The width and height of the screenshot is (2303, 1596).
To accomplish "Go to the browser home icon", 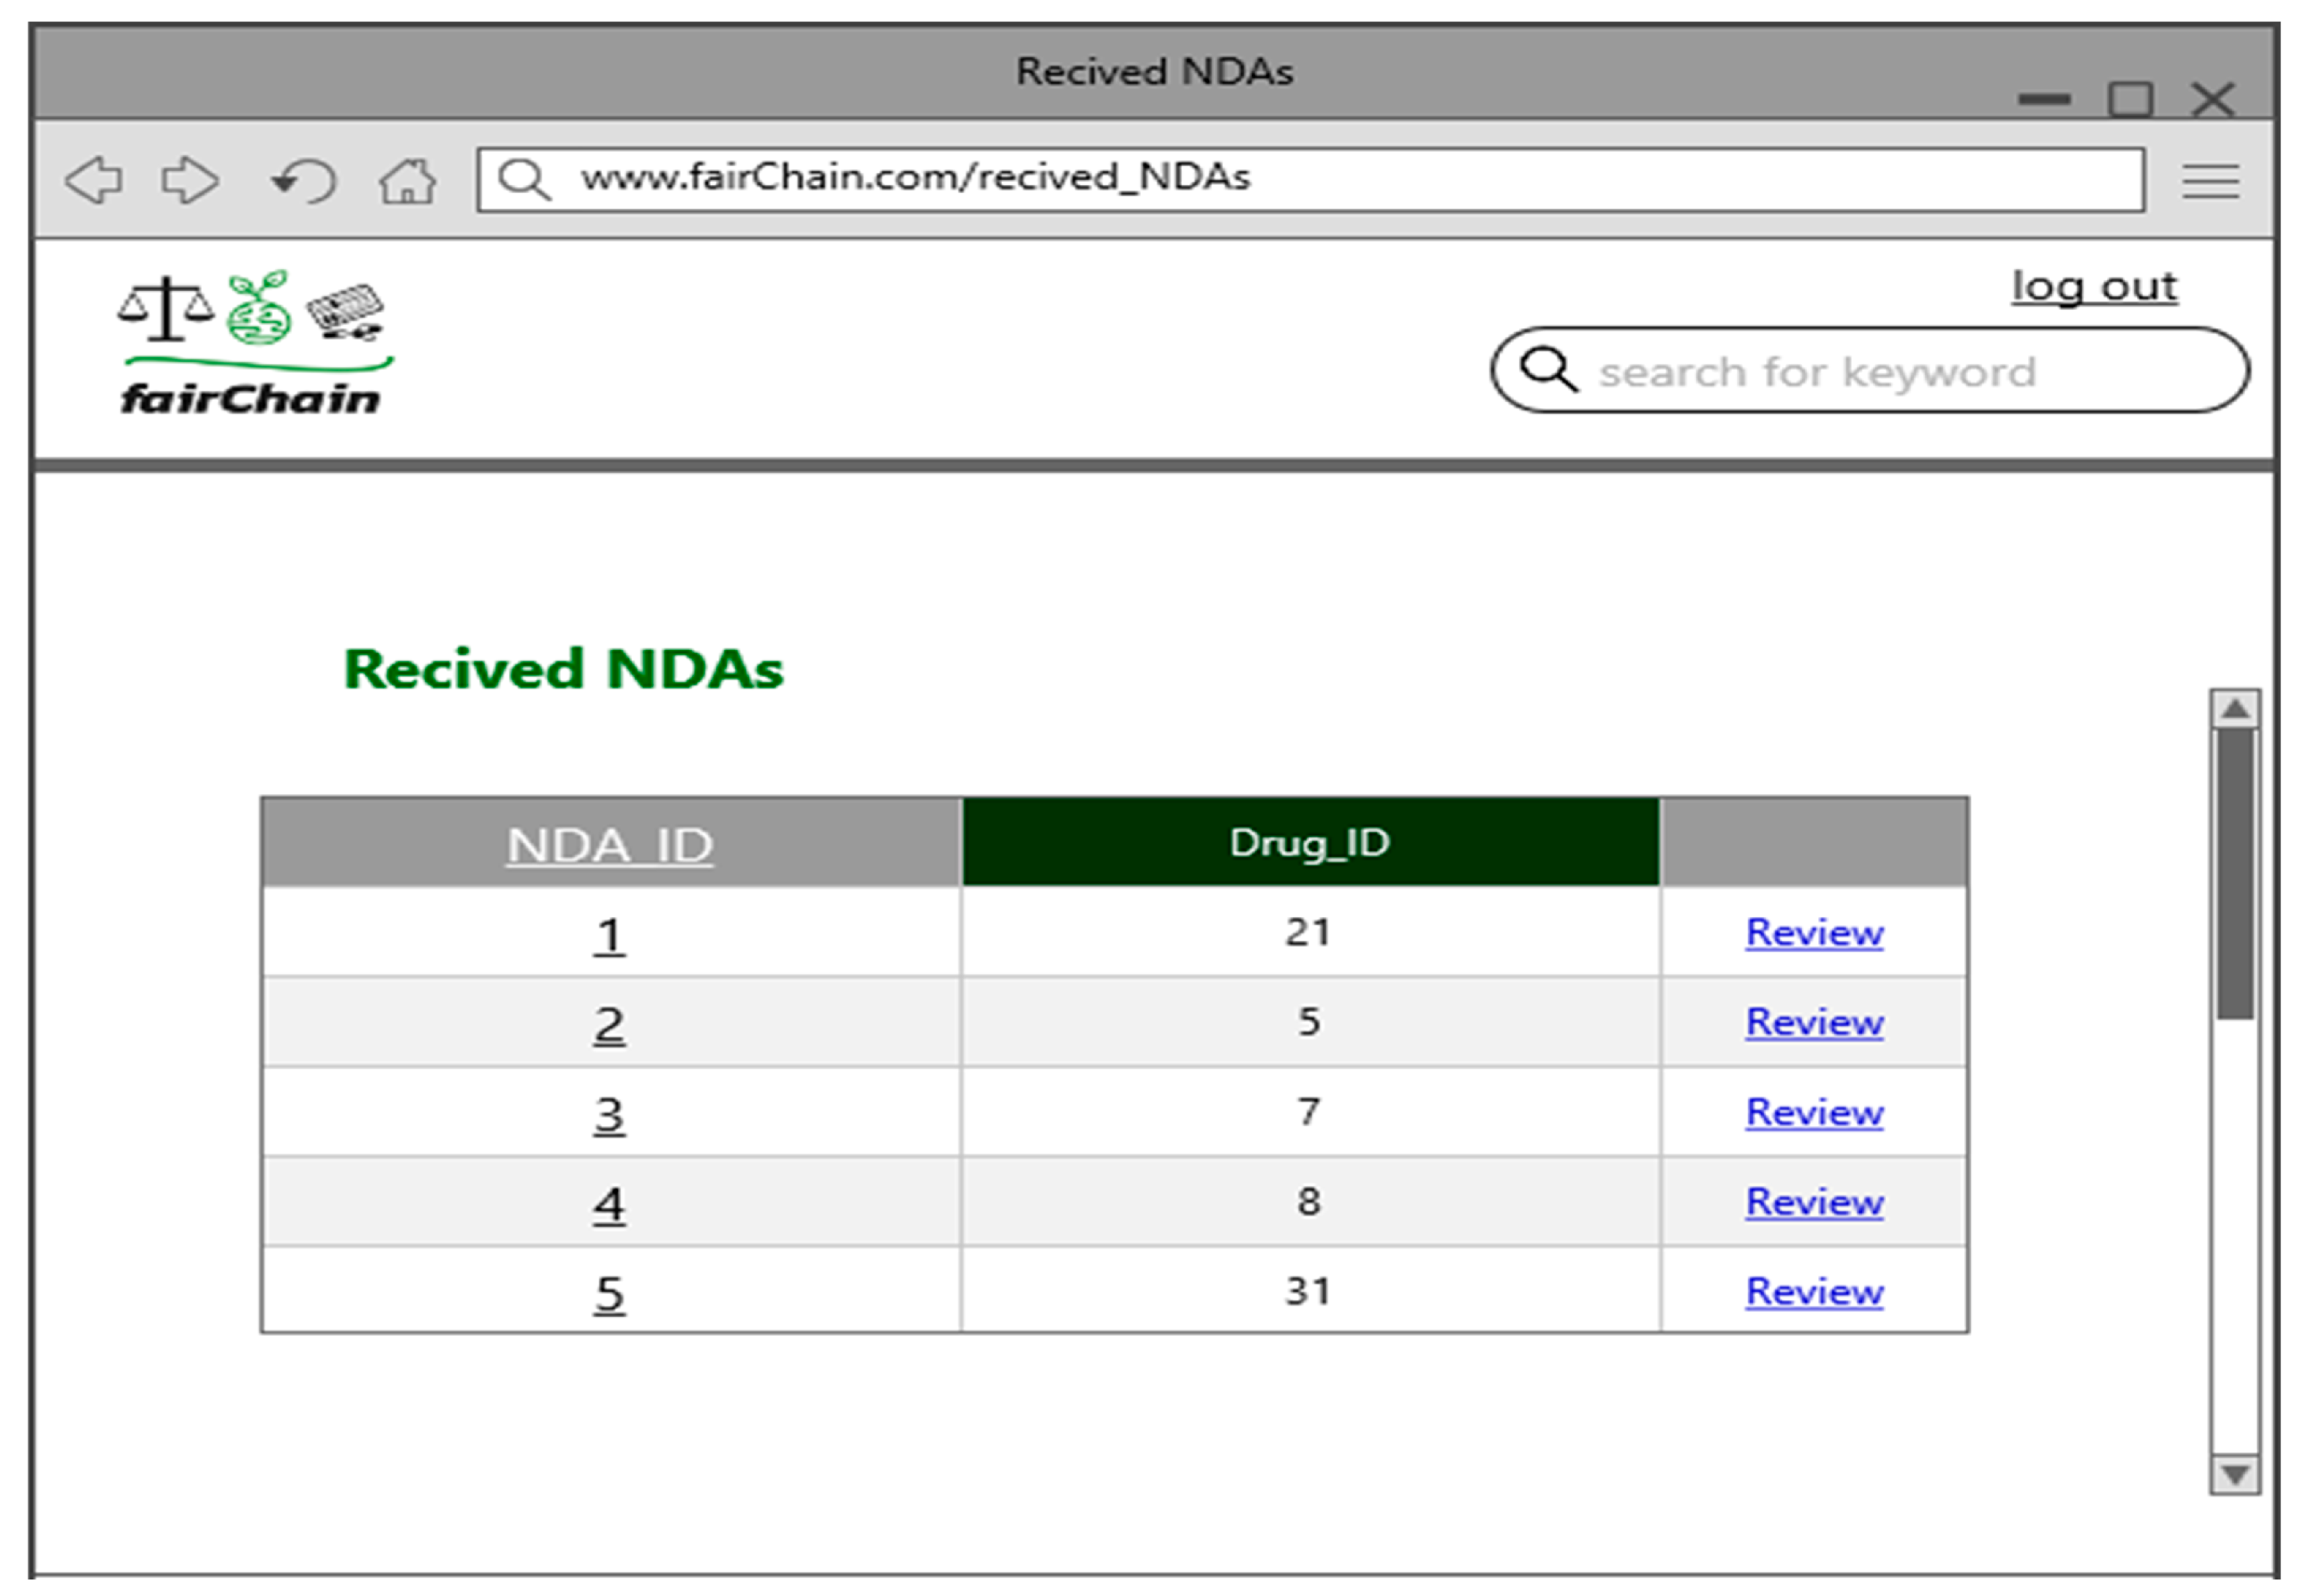I will point(408,181).
